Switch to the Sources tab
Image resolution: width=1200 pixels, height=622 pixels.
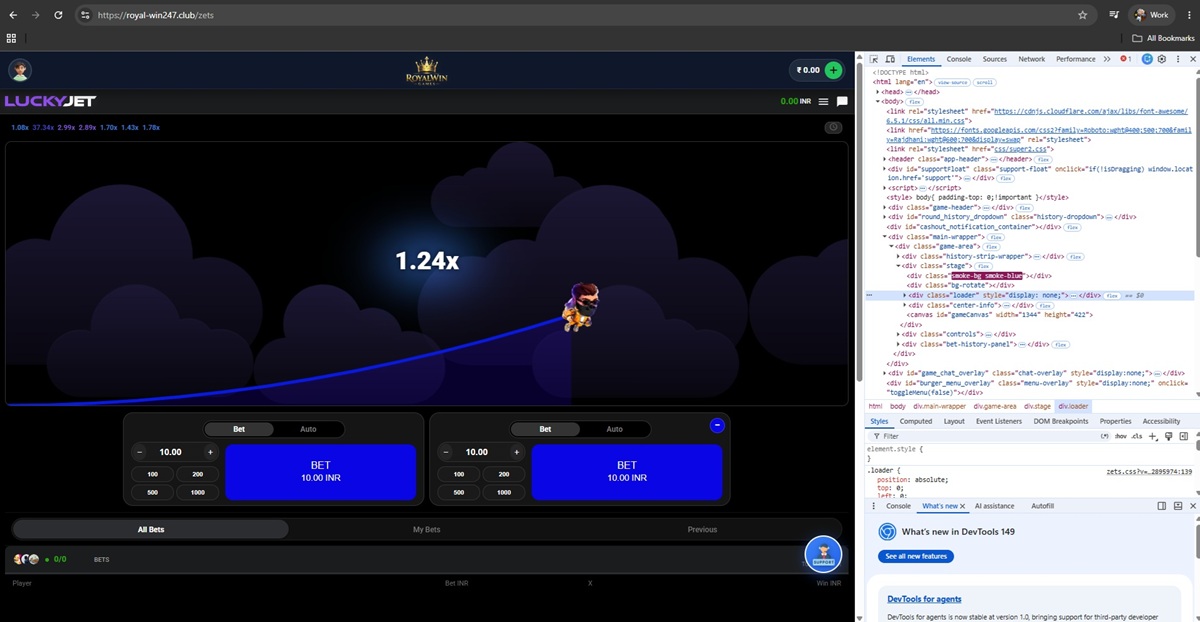coord(995,59)
